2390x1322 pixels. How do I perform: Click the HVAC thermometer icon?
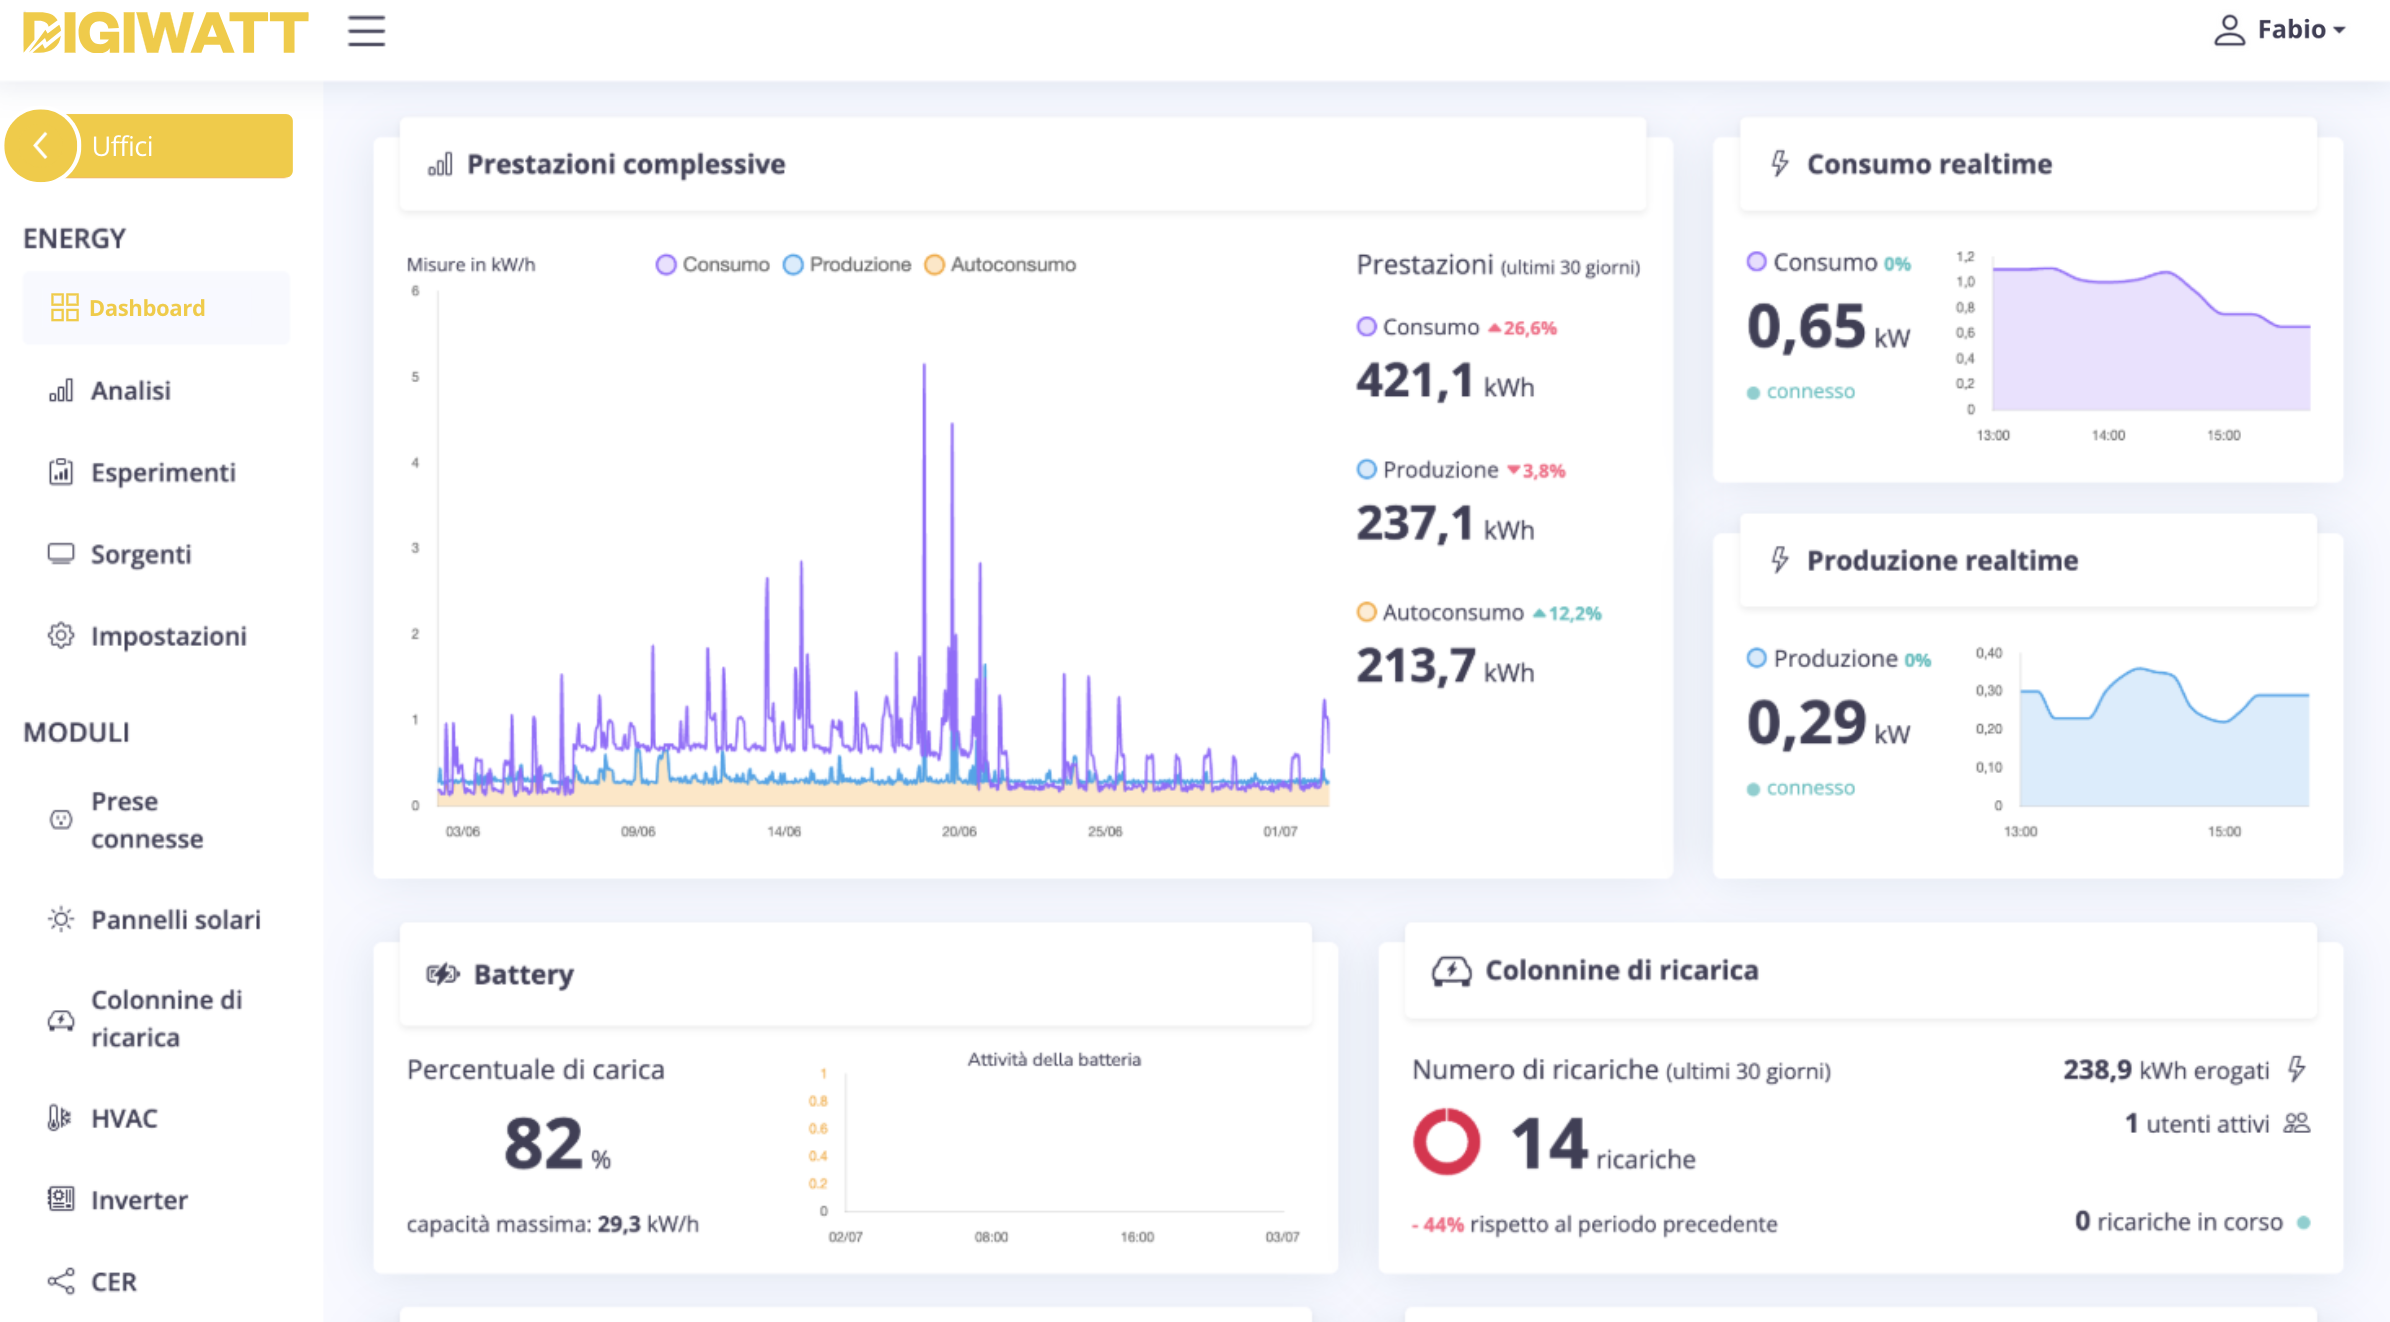[60, 1117]
